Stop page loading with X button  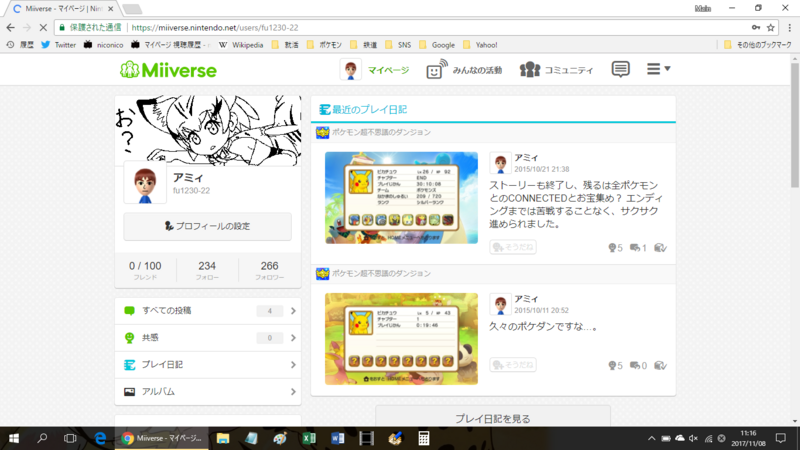click(x=43, y=28)
